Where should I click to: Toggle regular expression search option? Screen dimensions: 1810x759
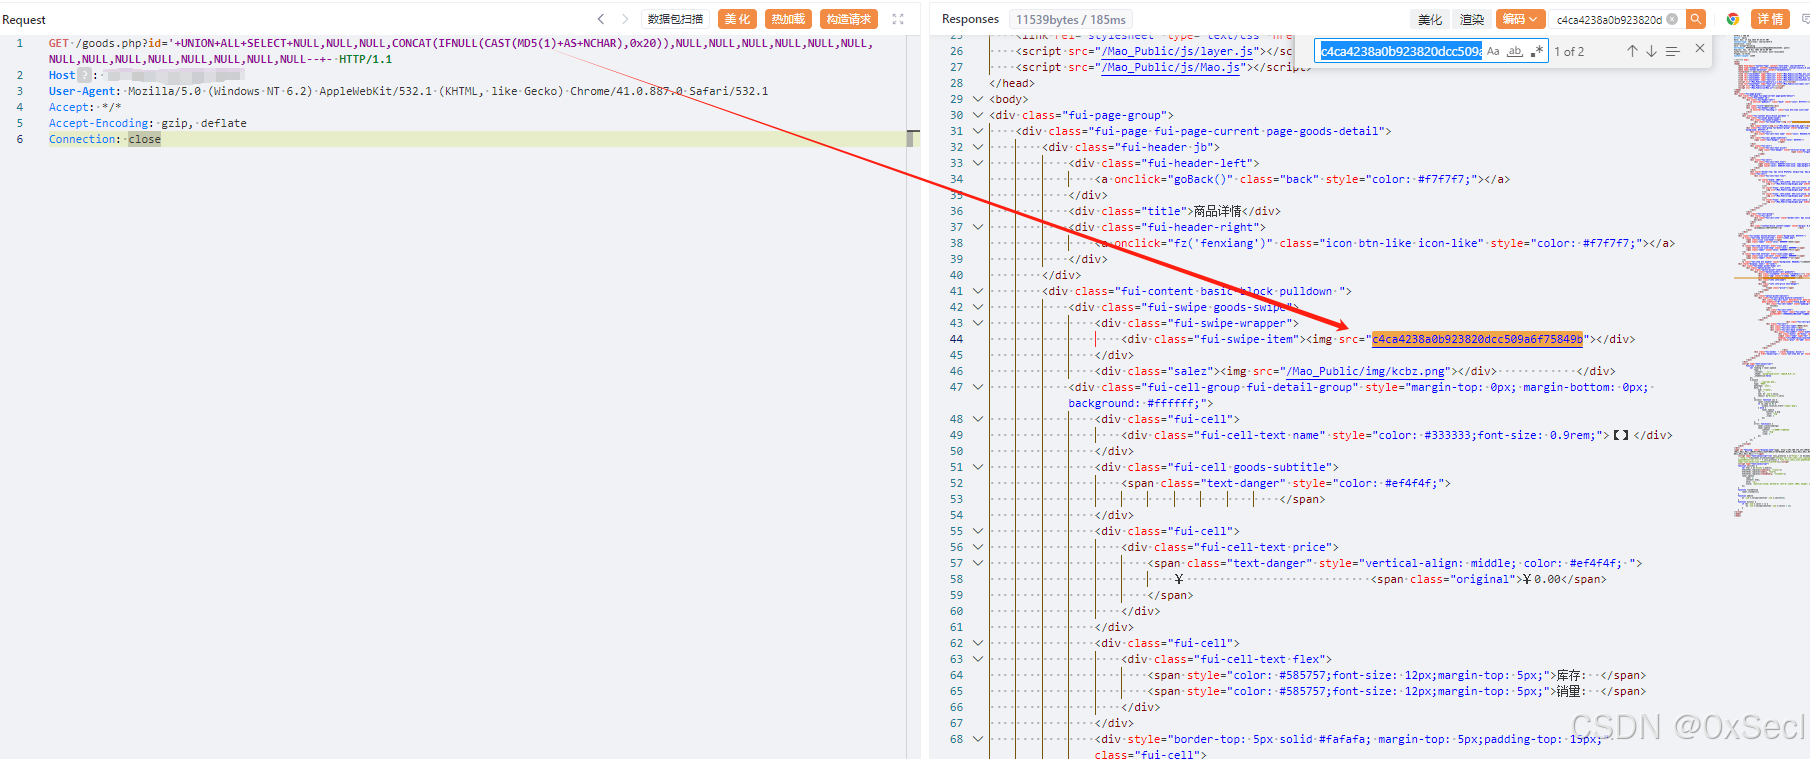click(1537, 51)
